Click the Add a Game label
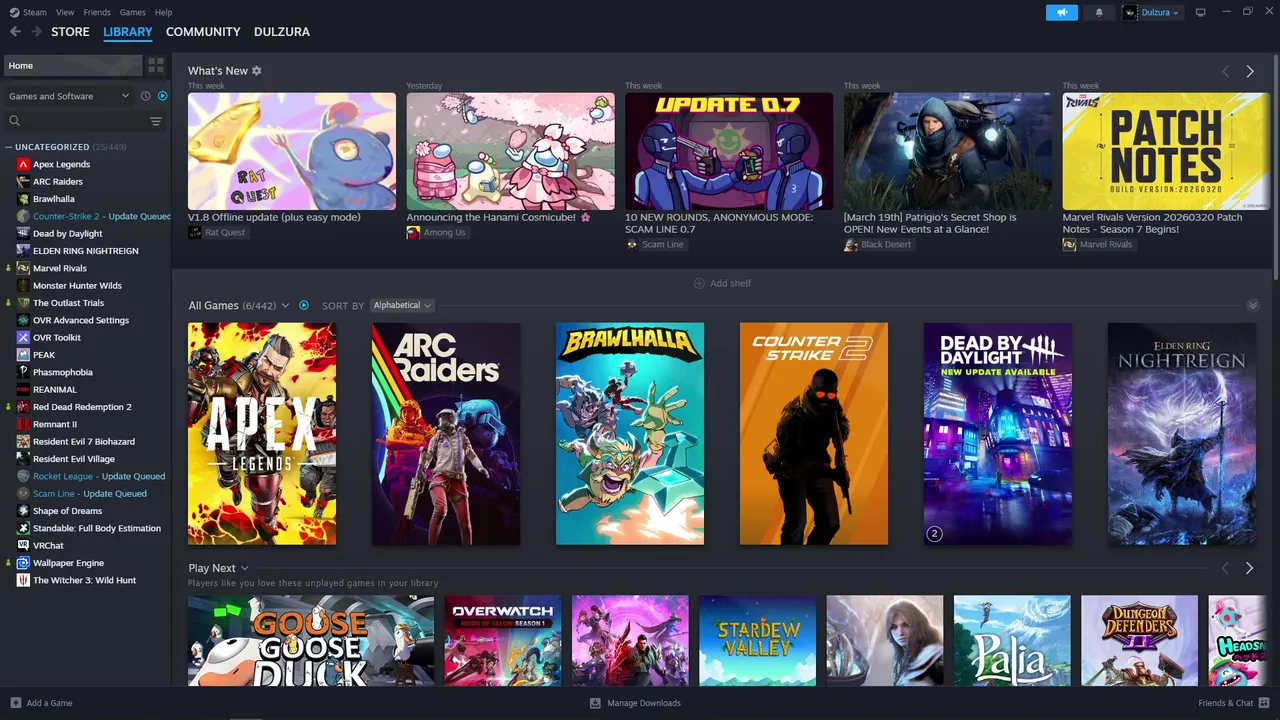The image size is (1280, 720). (49, 703)
